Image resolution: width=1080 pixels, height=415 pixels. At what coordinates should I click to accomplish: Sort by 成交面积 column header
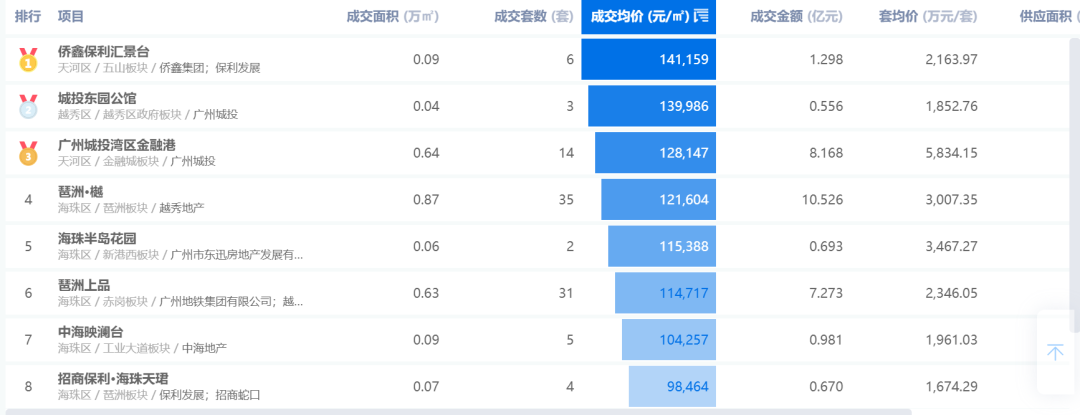(x=393, y=17)
